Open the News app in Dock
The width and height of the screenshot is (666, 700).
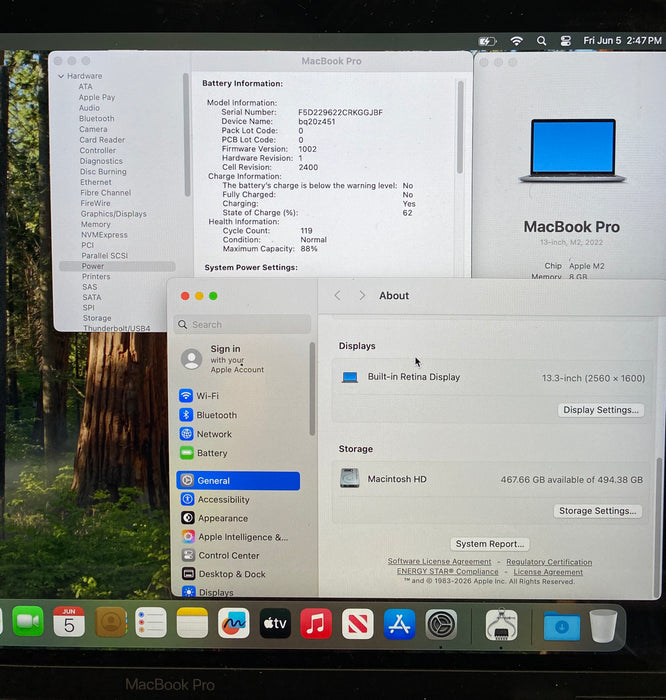[358, 624]
